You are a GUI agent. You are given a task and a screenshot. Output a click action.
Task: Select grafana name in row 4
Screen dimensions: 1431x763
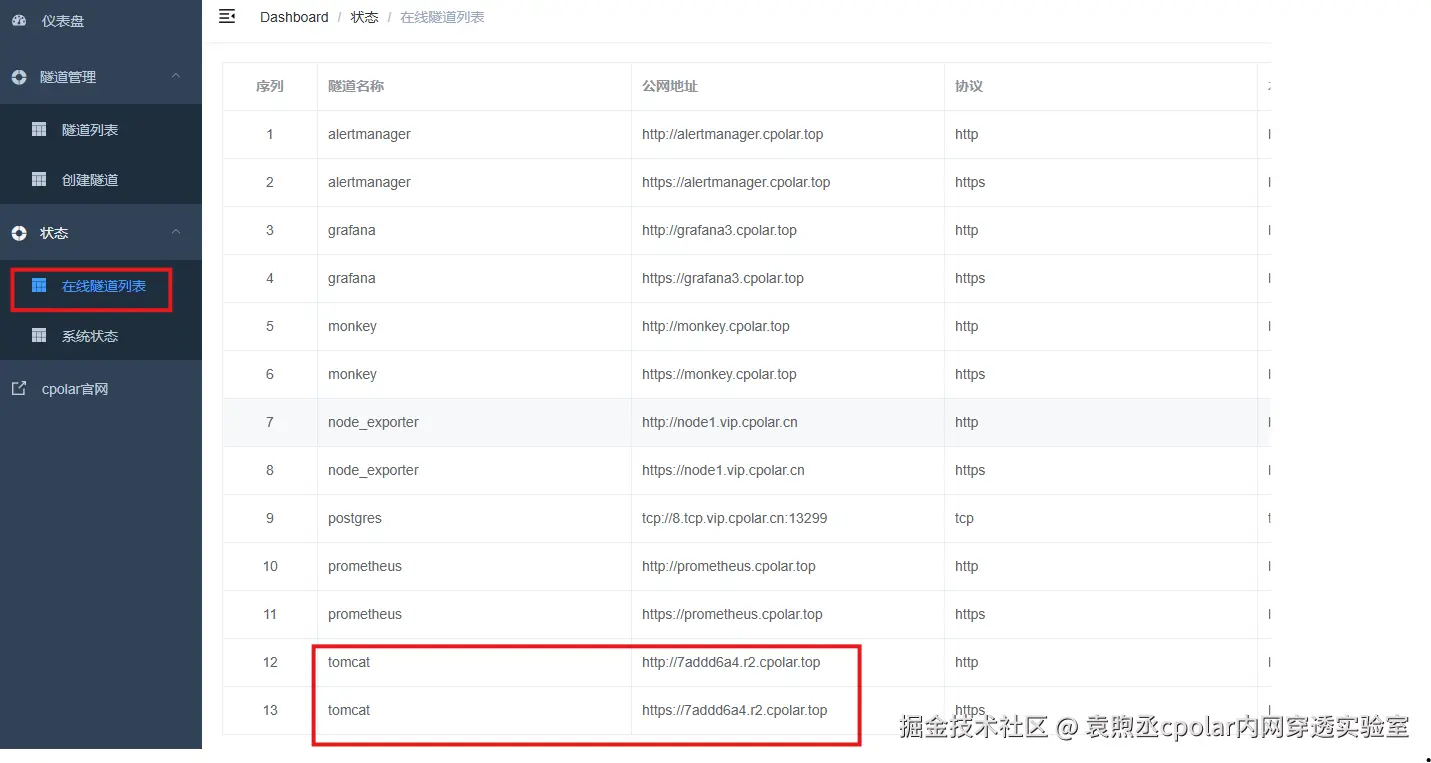click(352, 278)
